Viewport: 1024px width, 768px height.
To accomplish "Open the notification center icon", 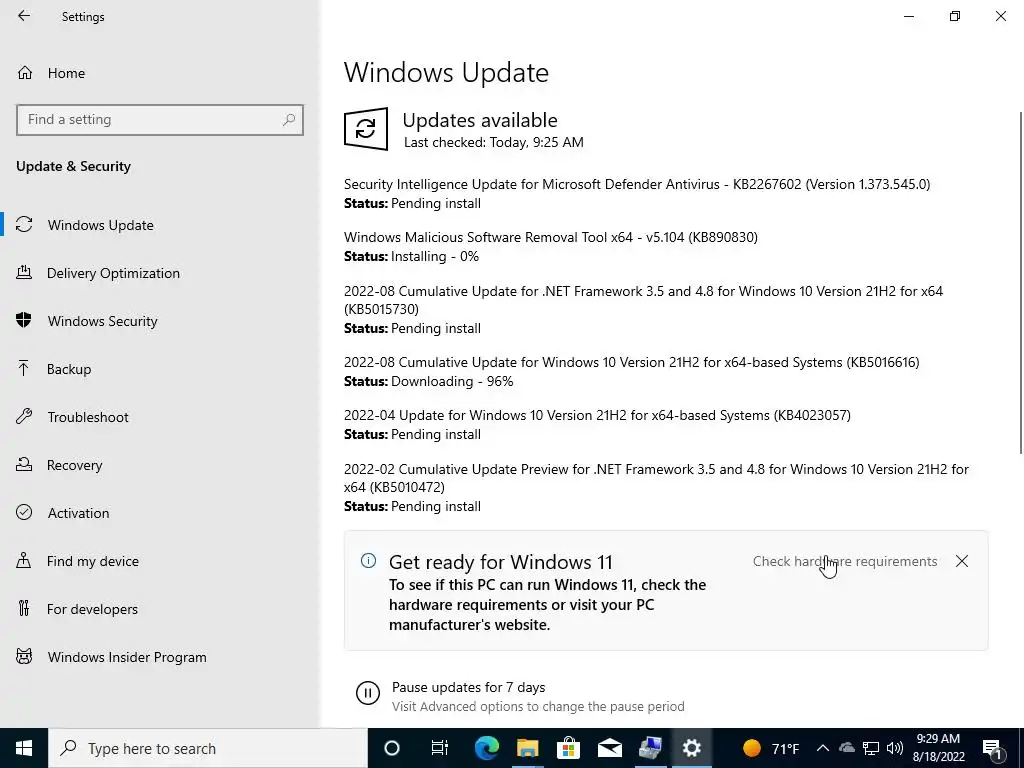I will [x=992, y=748].
